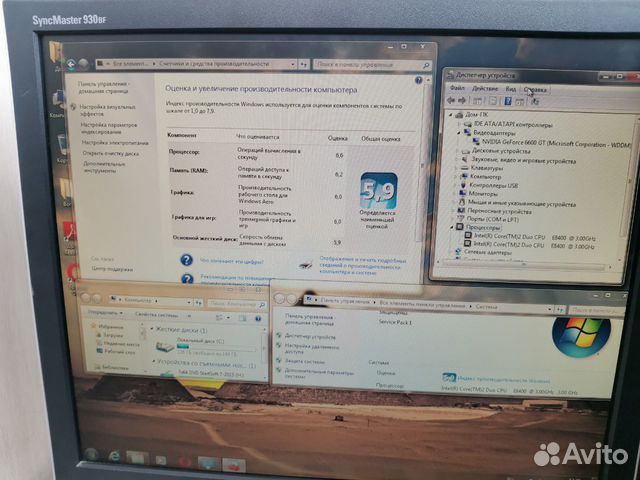Screen dimensions: 640x480
Task: Click Сетевые адаптеры icon in tree
Action: 458,252
